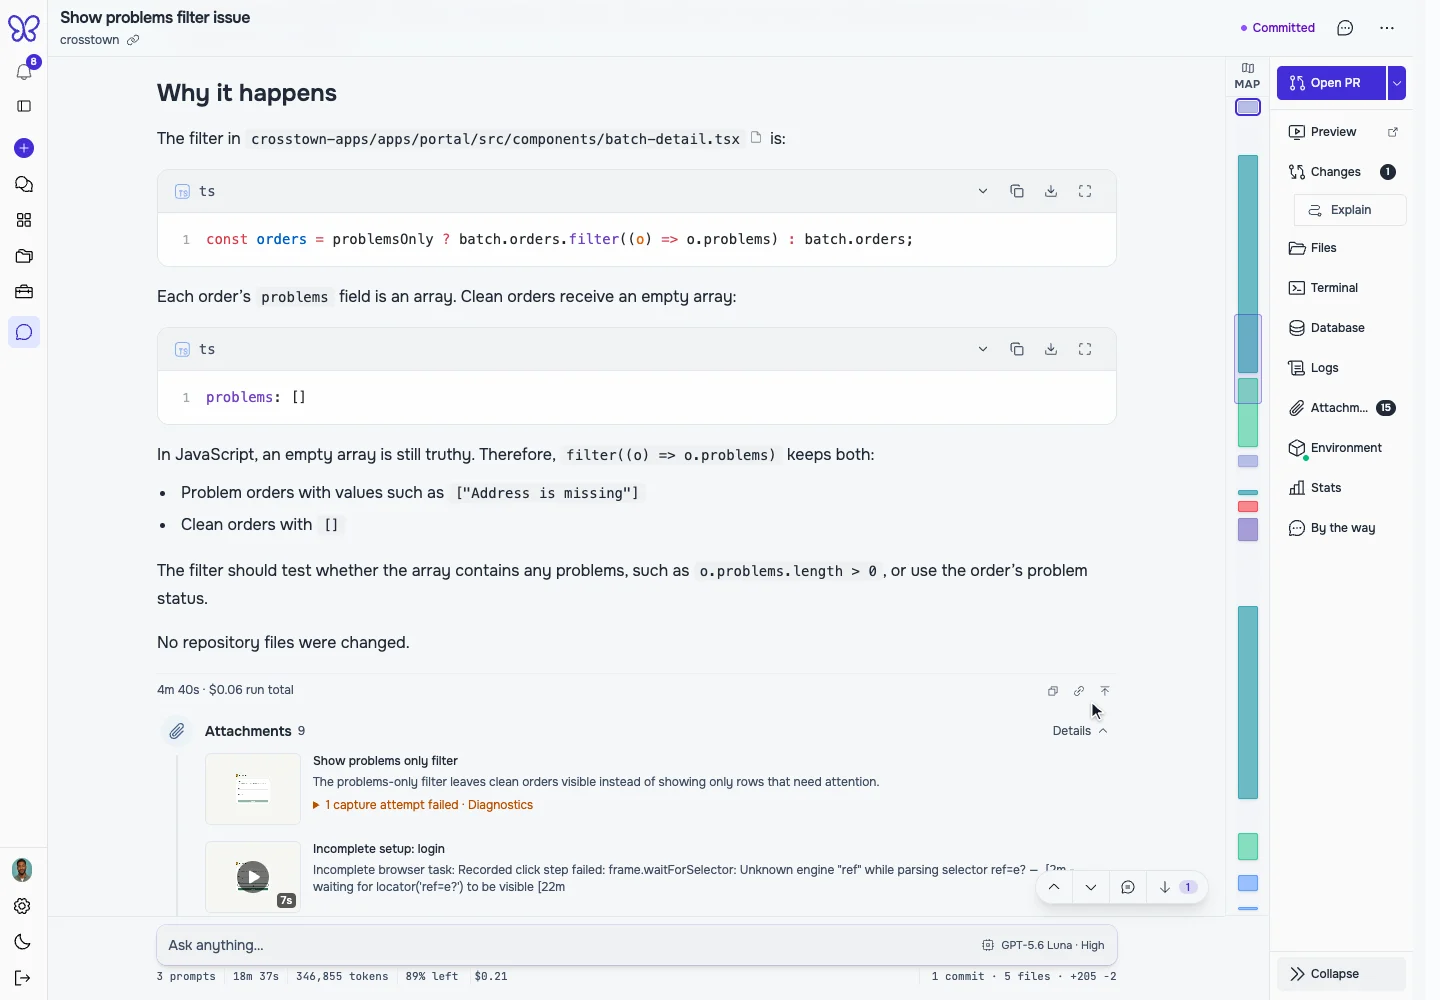
Task: Copy the first ts code block
Action: (1017, 191)
